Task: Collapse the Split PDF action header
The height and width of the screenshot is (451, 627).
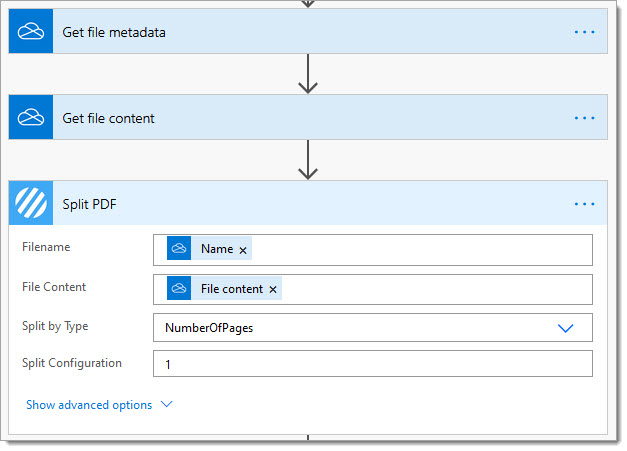Action: tap(308, 203)
